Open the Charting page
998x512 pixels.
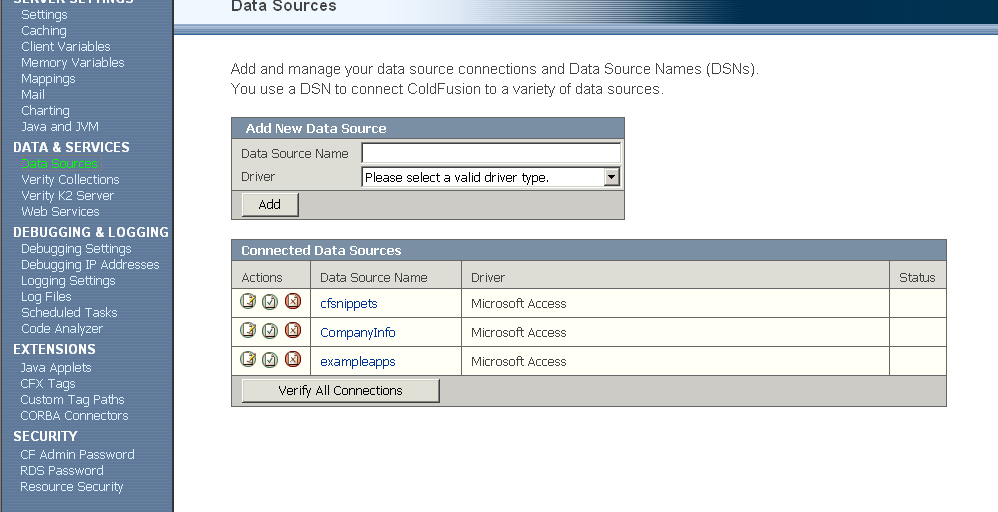[x=45, y=110]
